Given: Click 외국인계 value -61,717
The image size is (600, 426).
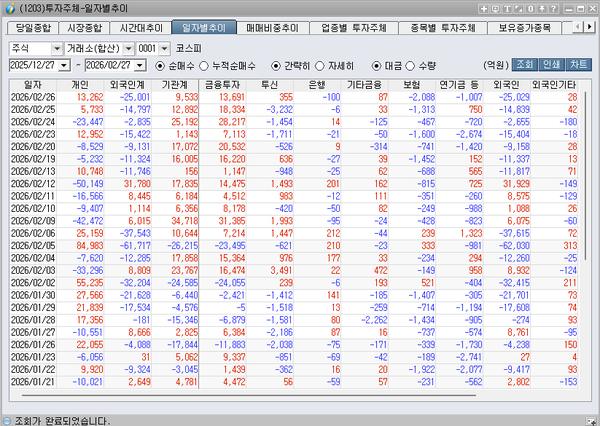Looking at the screenshot, I should 135,246.
